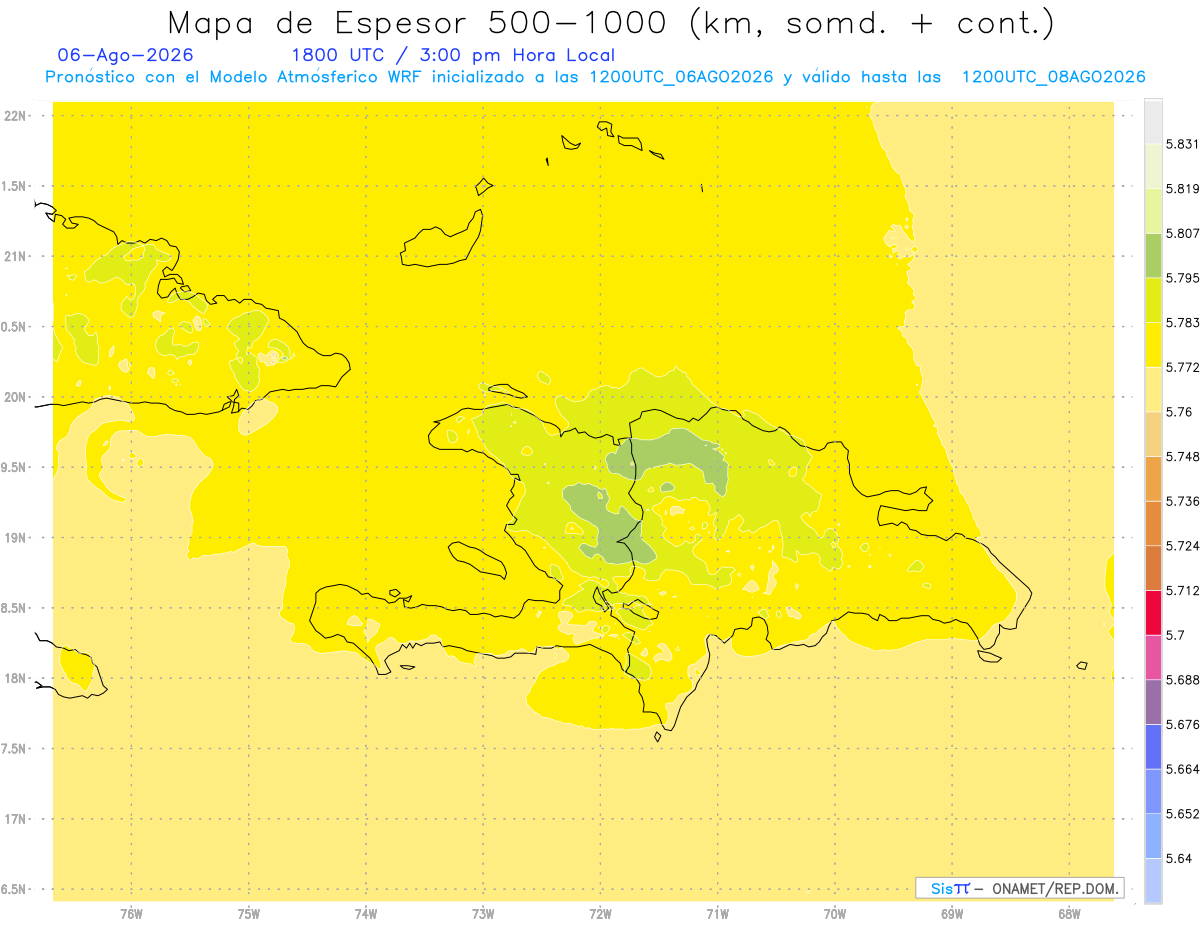
Task: Click the 20N latitude axis label
Action: coord(15,397)
